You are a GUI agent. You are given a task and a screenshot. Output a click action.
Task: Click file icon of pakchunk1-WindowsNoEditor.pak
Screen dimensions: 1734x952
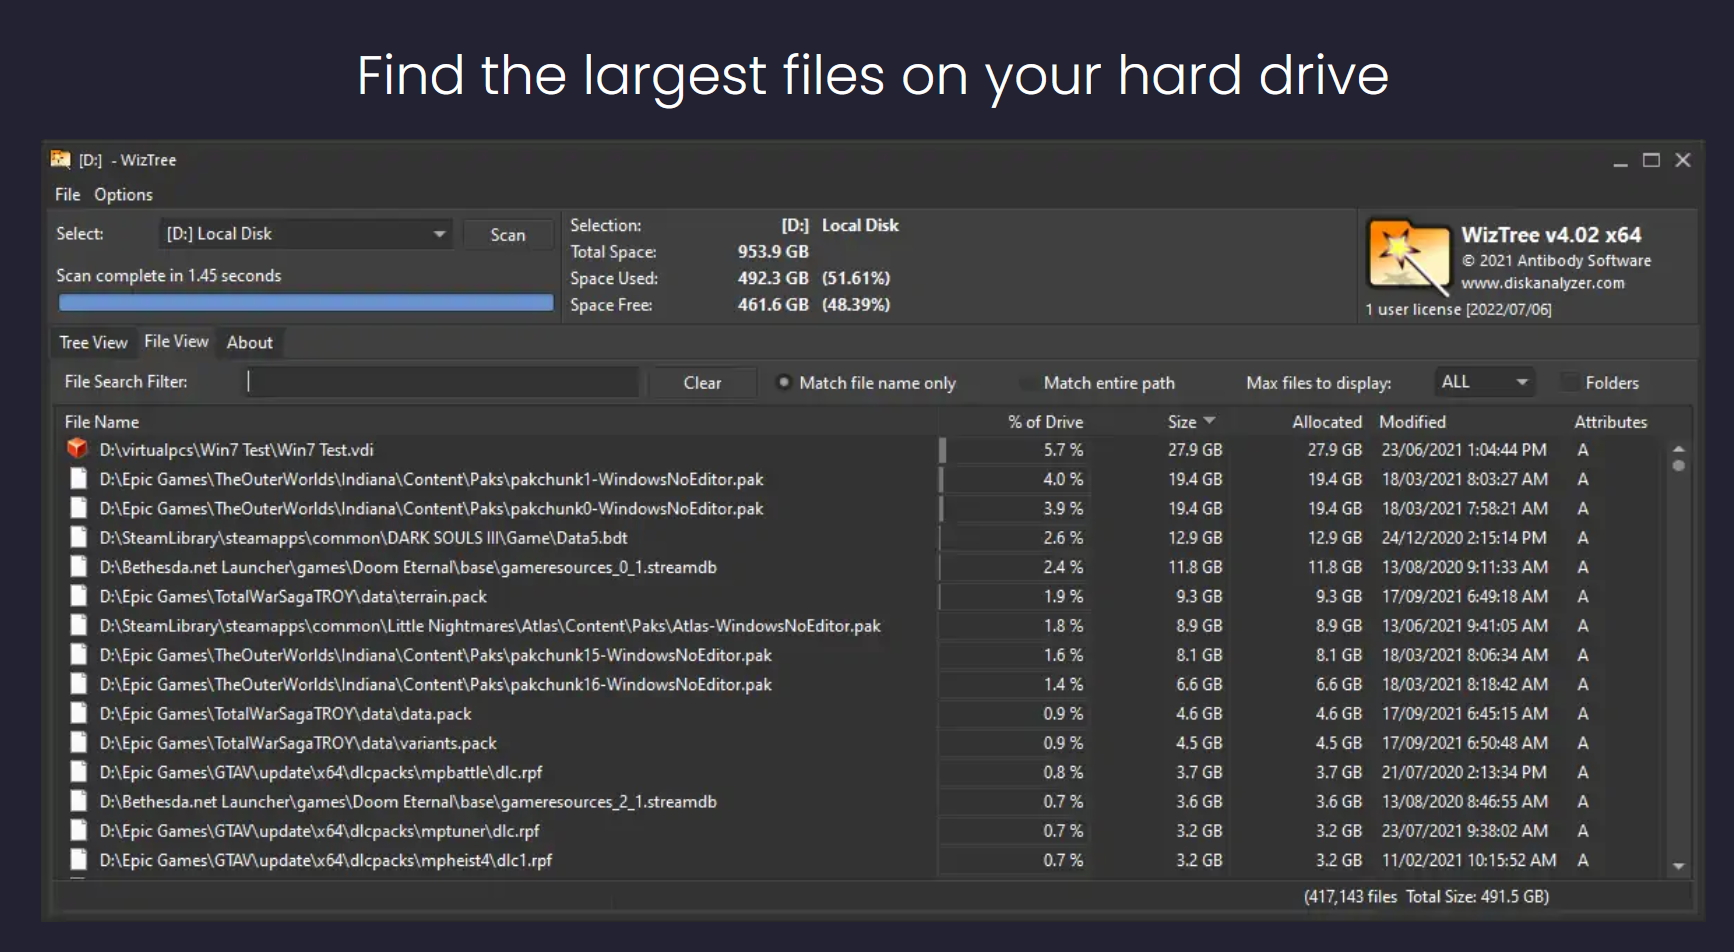click(77, 479)
